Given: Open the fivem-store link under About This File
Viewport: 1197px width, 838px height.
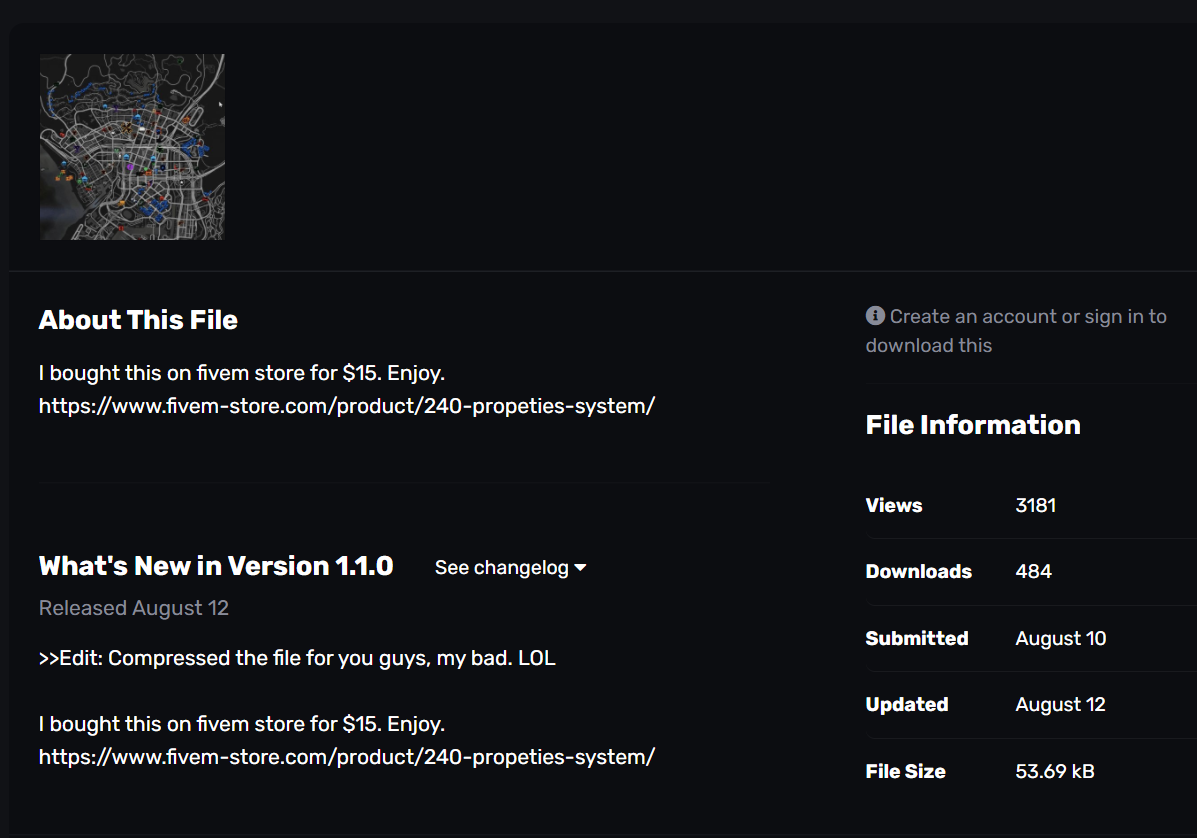Looking at the screenshot, I should coord(347,406).
